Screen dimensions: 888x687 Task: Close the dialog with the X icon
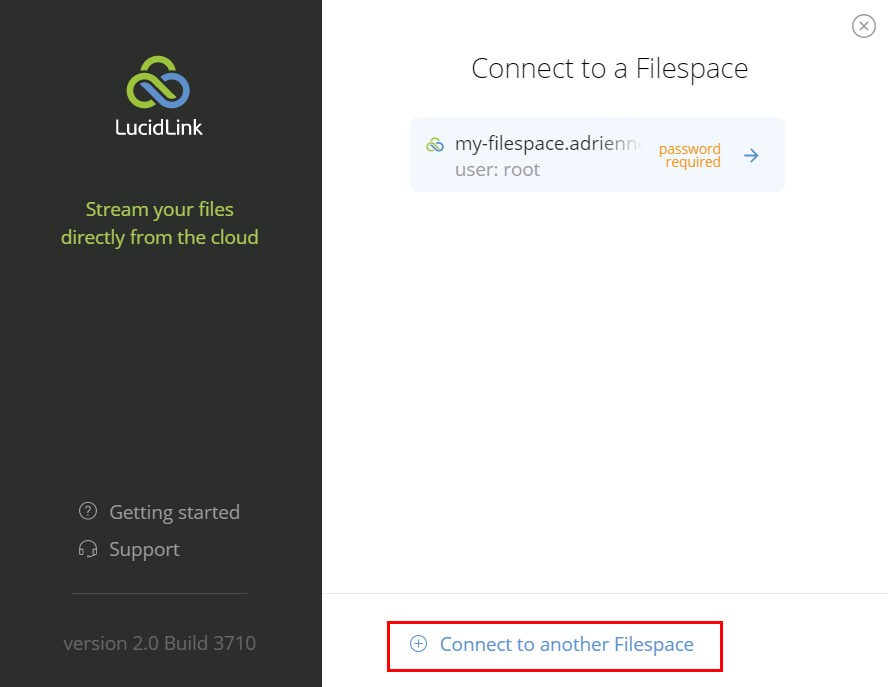coord(864,26)
